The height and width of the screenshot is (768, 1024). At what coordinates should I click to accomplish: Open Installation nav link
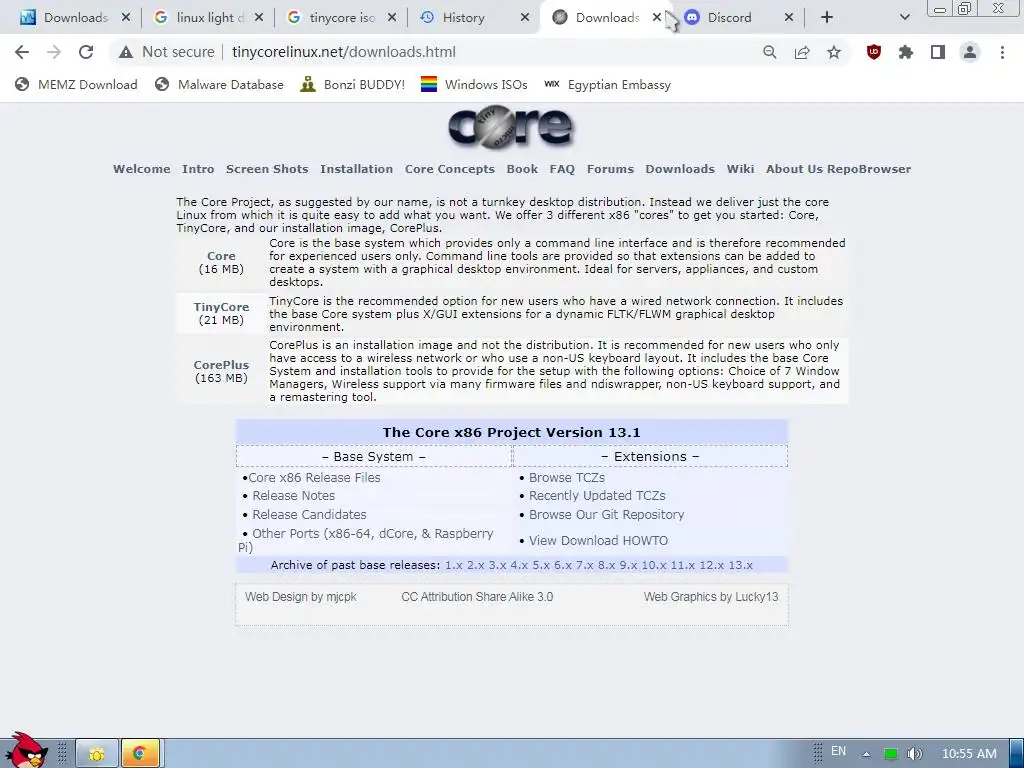(x=357, y=168)
